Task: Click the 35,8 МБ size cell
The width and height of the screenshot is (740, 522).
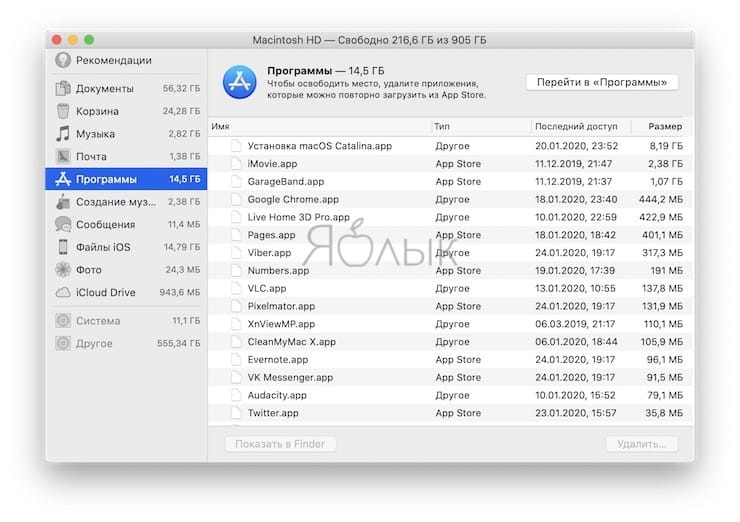Action: 664,413
